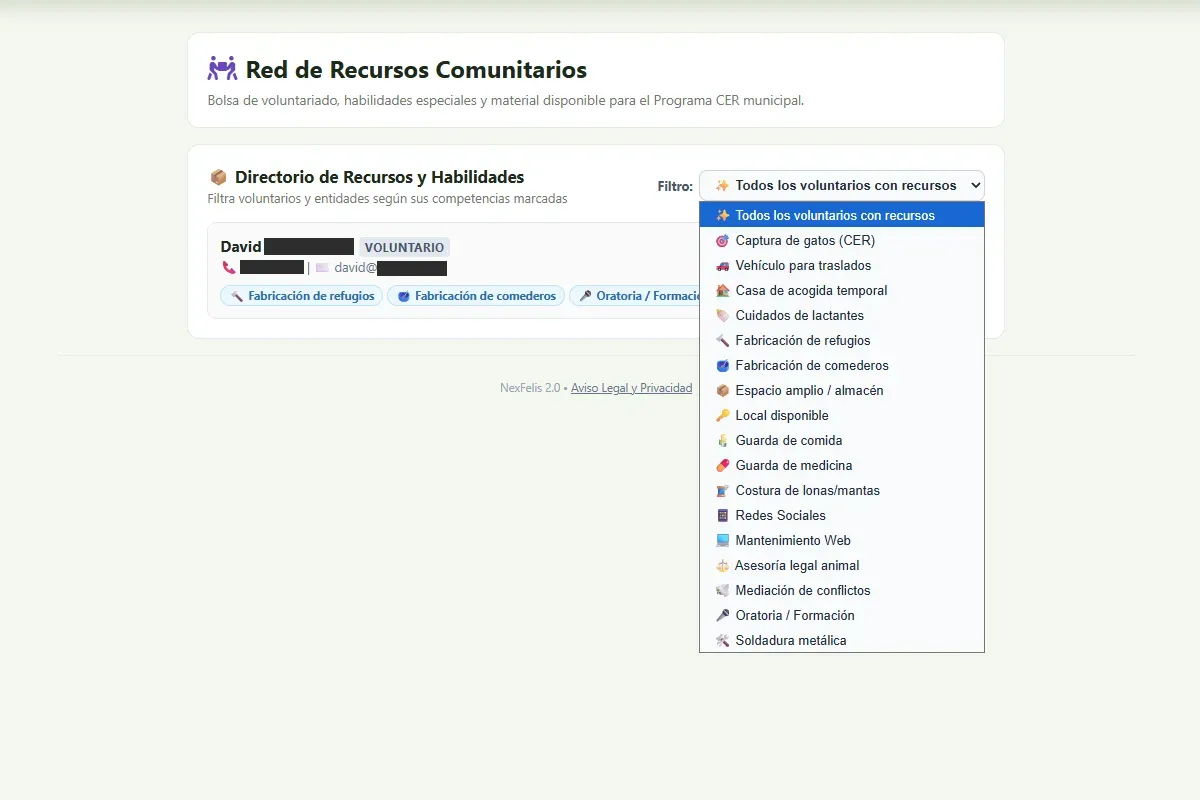Click the key icon for 'Local disponible'
The image size is (1200, 800).
723,415
